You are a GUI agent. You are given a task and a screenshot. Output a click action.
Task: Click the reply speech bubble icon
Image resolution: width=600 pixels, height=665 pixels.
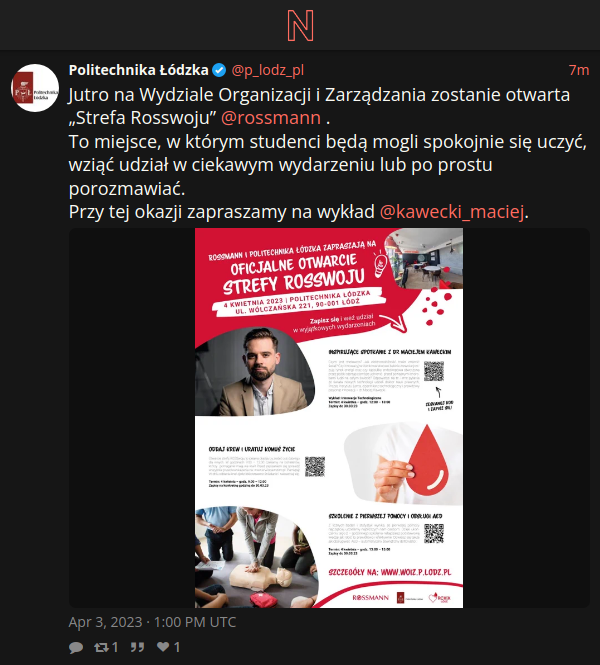[x=76, y=647]
